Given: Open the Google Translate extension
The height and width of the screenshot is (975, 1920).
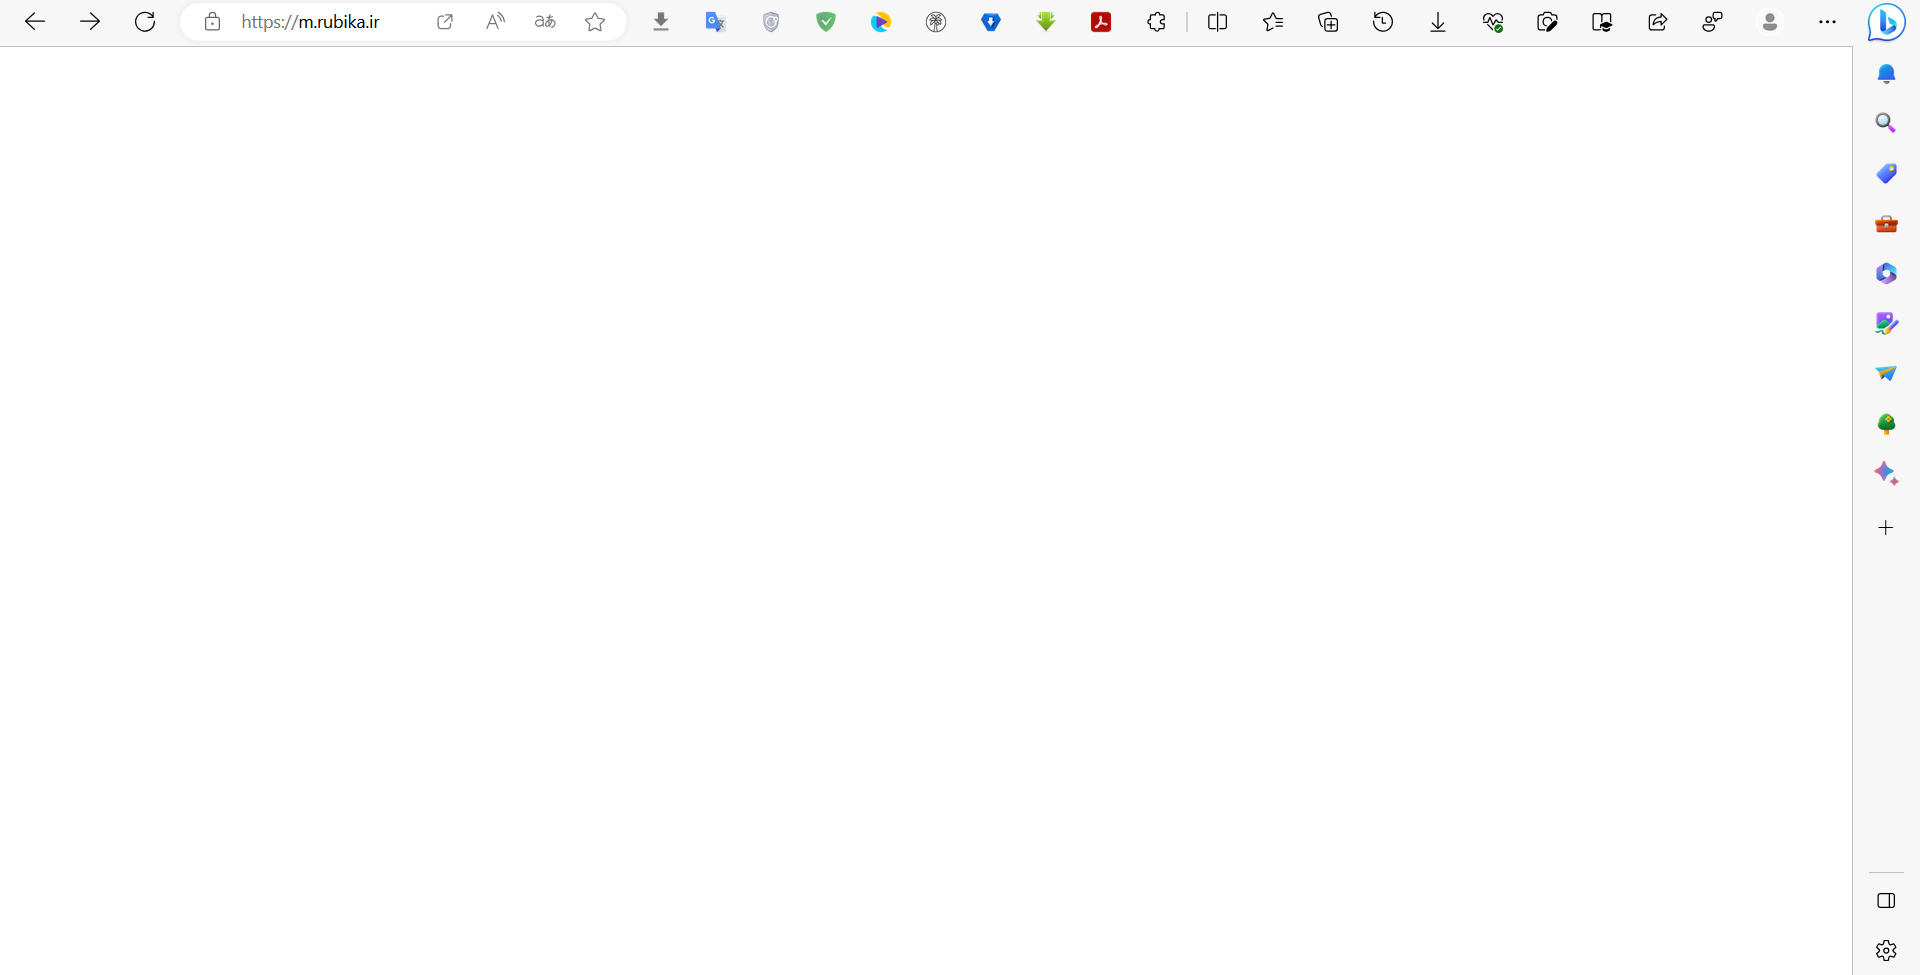Looking at the screenshot, I should click(x=715, y=21).
